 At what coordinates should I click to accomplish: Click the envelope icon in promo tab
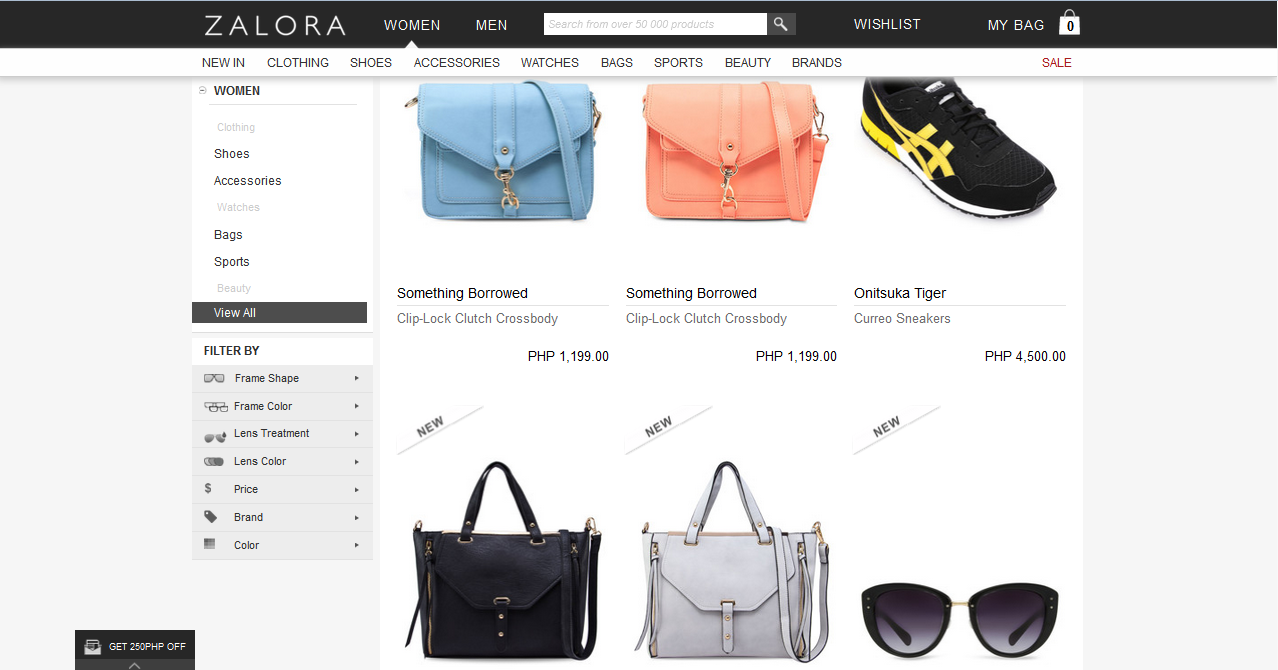coord(92,646)
